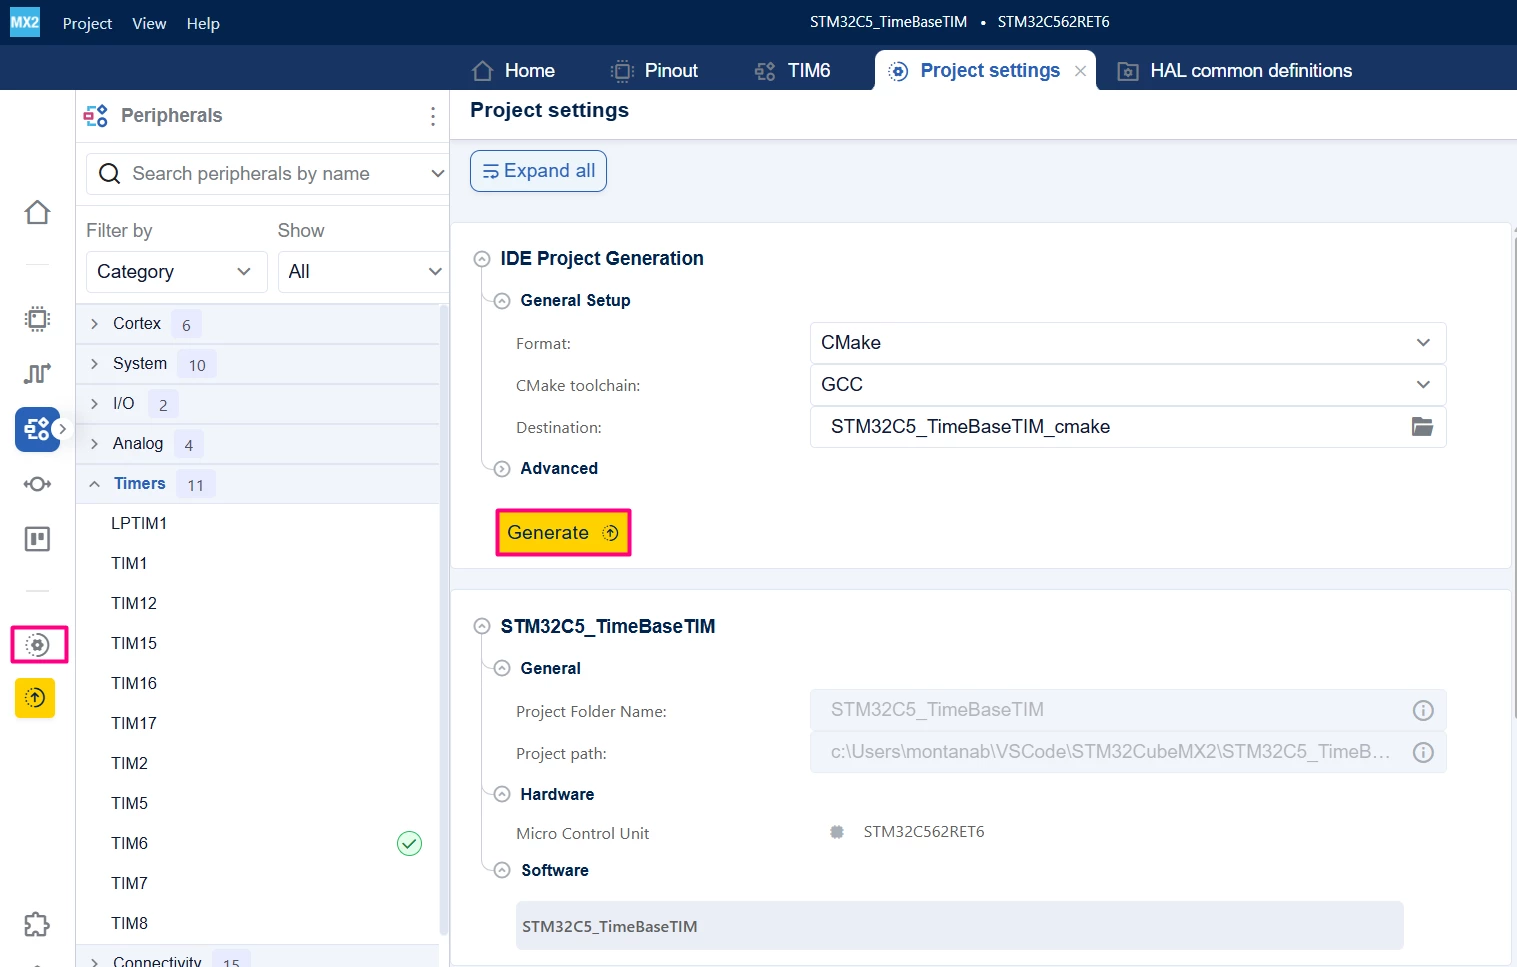Collapse the Timers category

pos(95,484)
